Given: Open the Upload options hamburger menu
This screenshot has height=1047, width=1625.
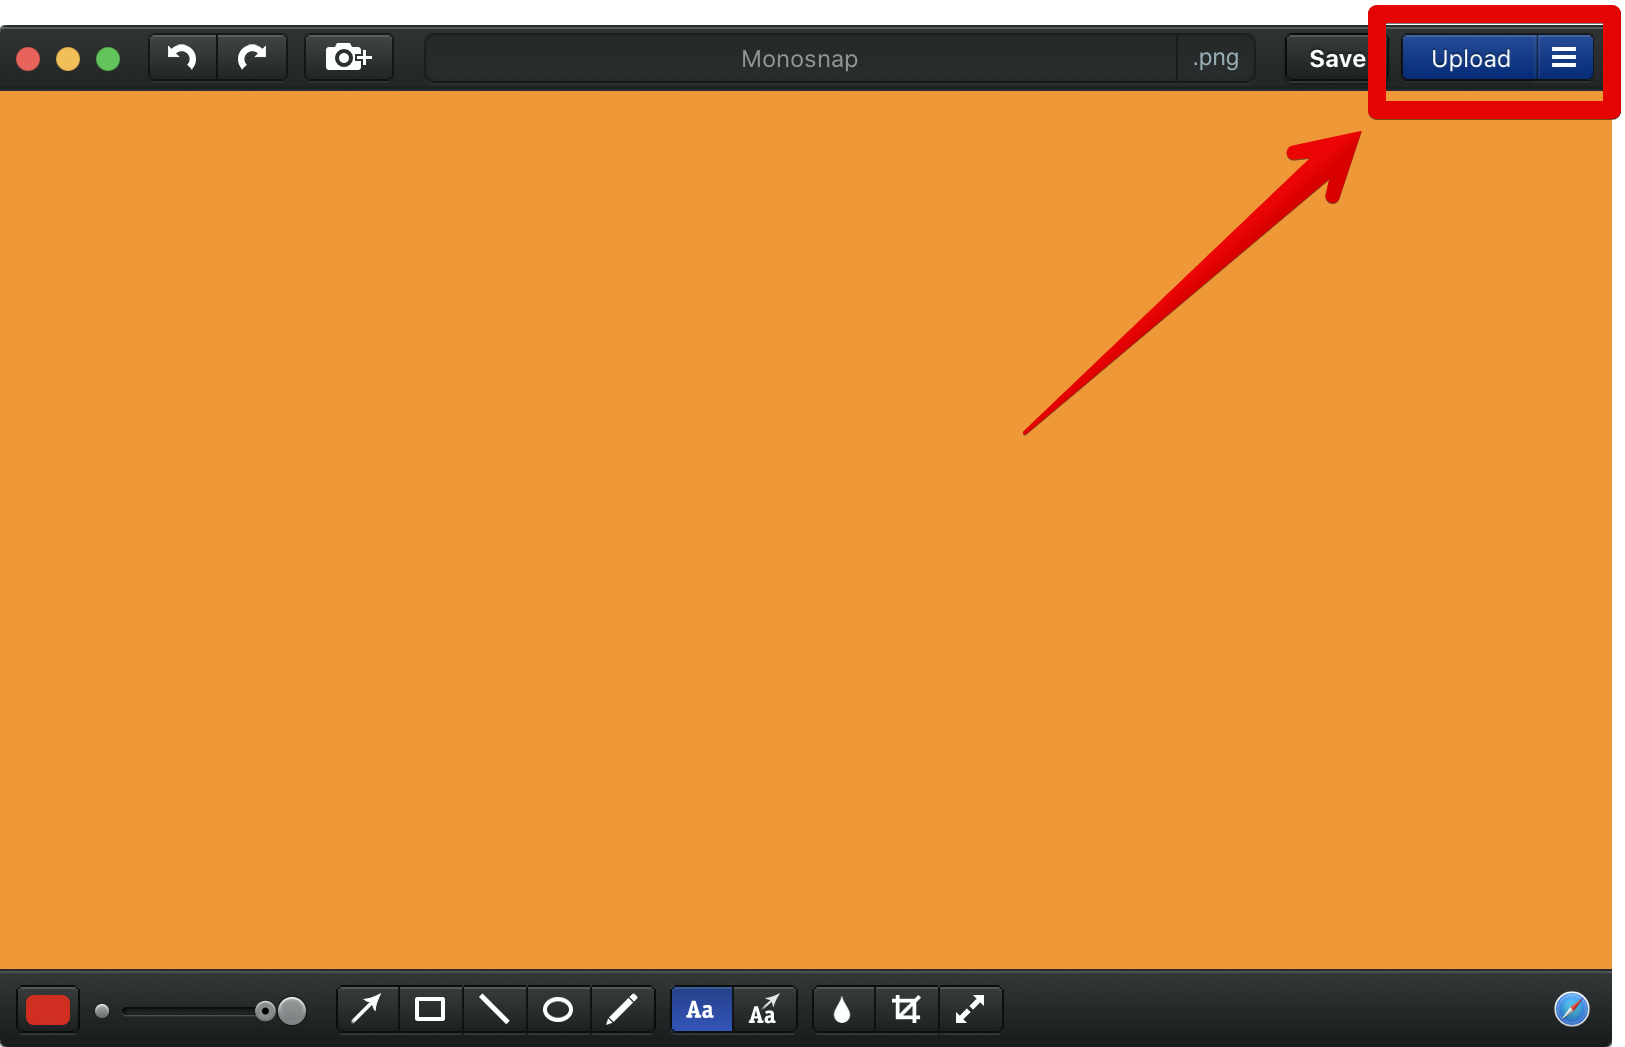Looking at the screenshot, I should pos(1564,58).
